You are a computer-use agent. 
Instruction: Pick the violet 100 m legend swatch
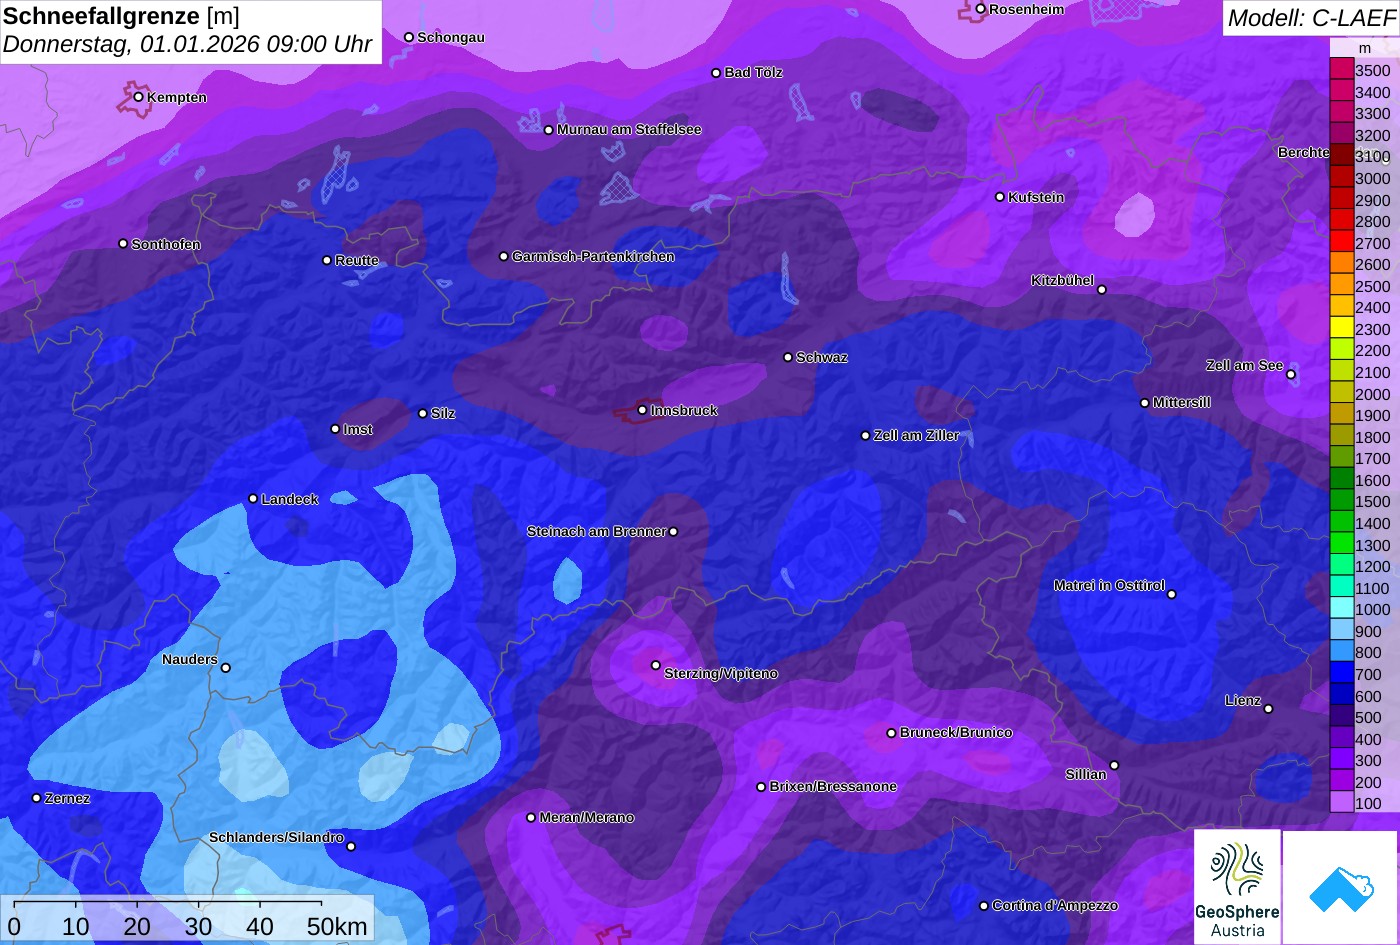[x=1341, y=803]
